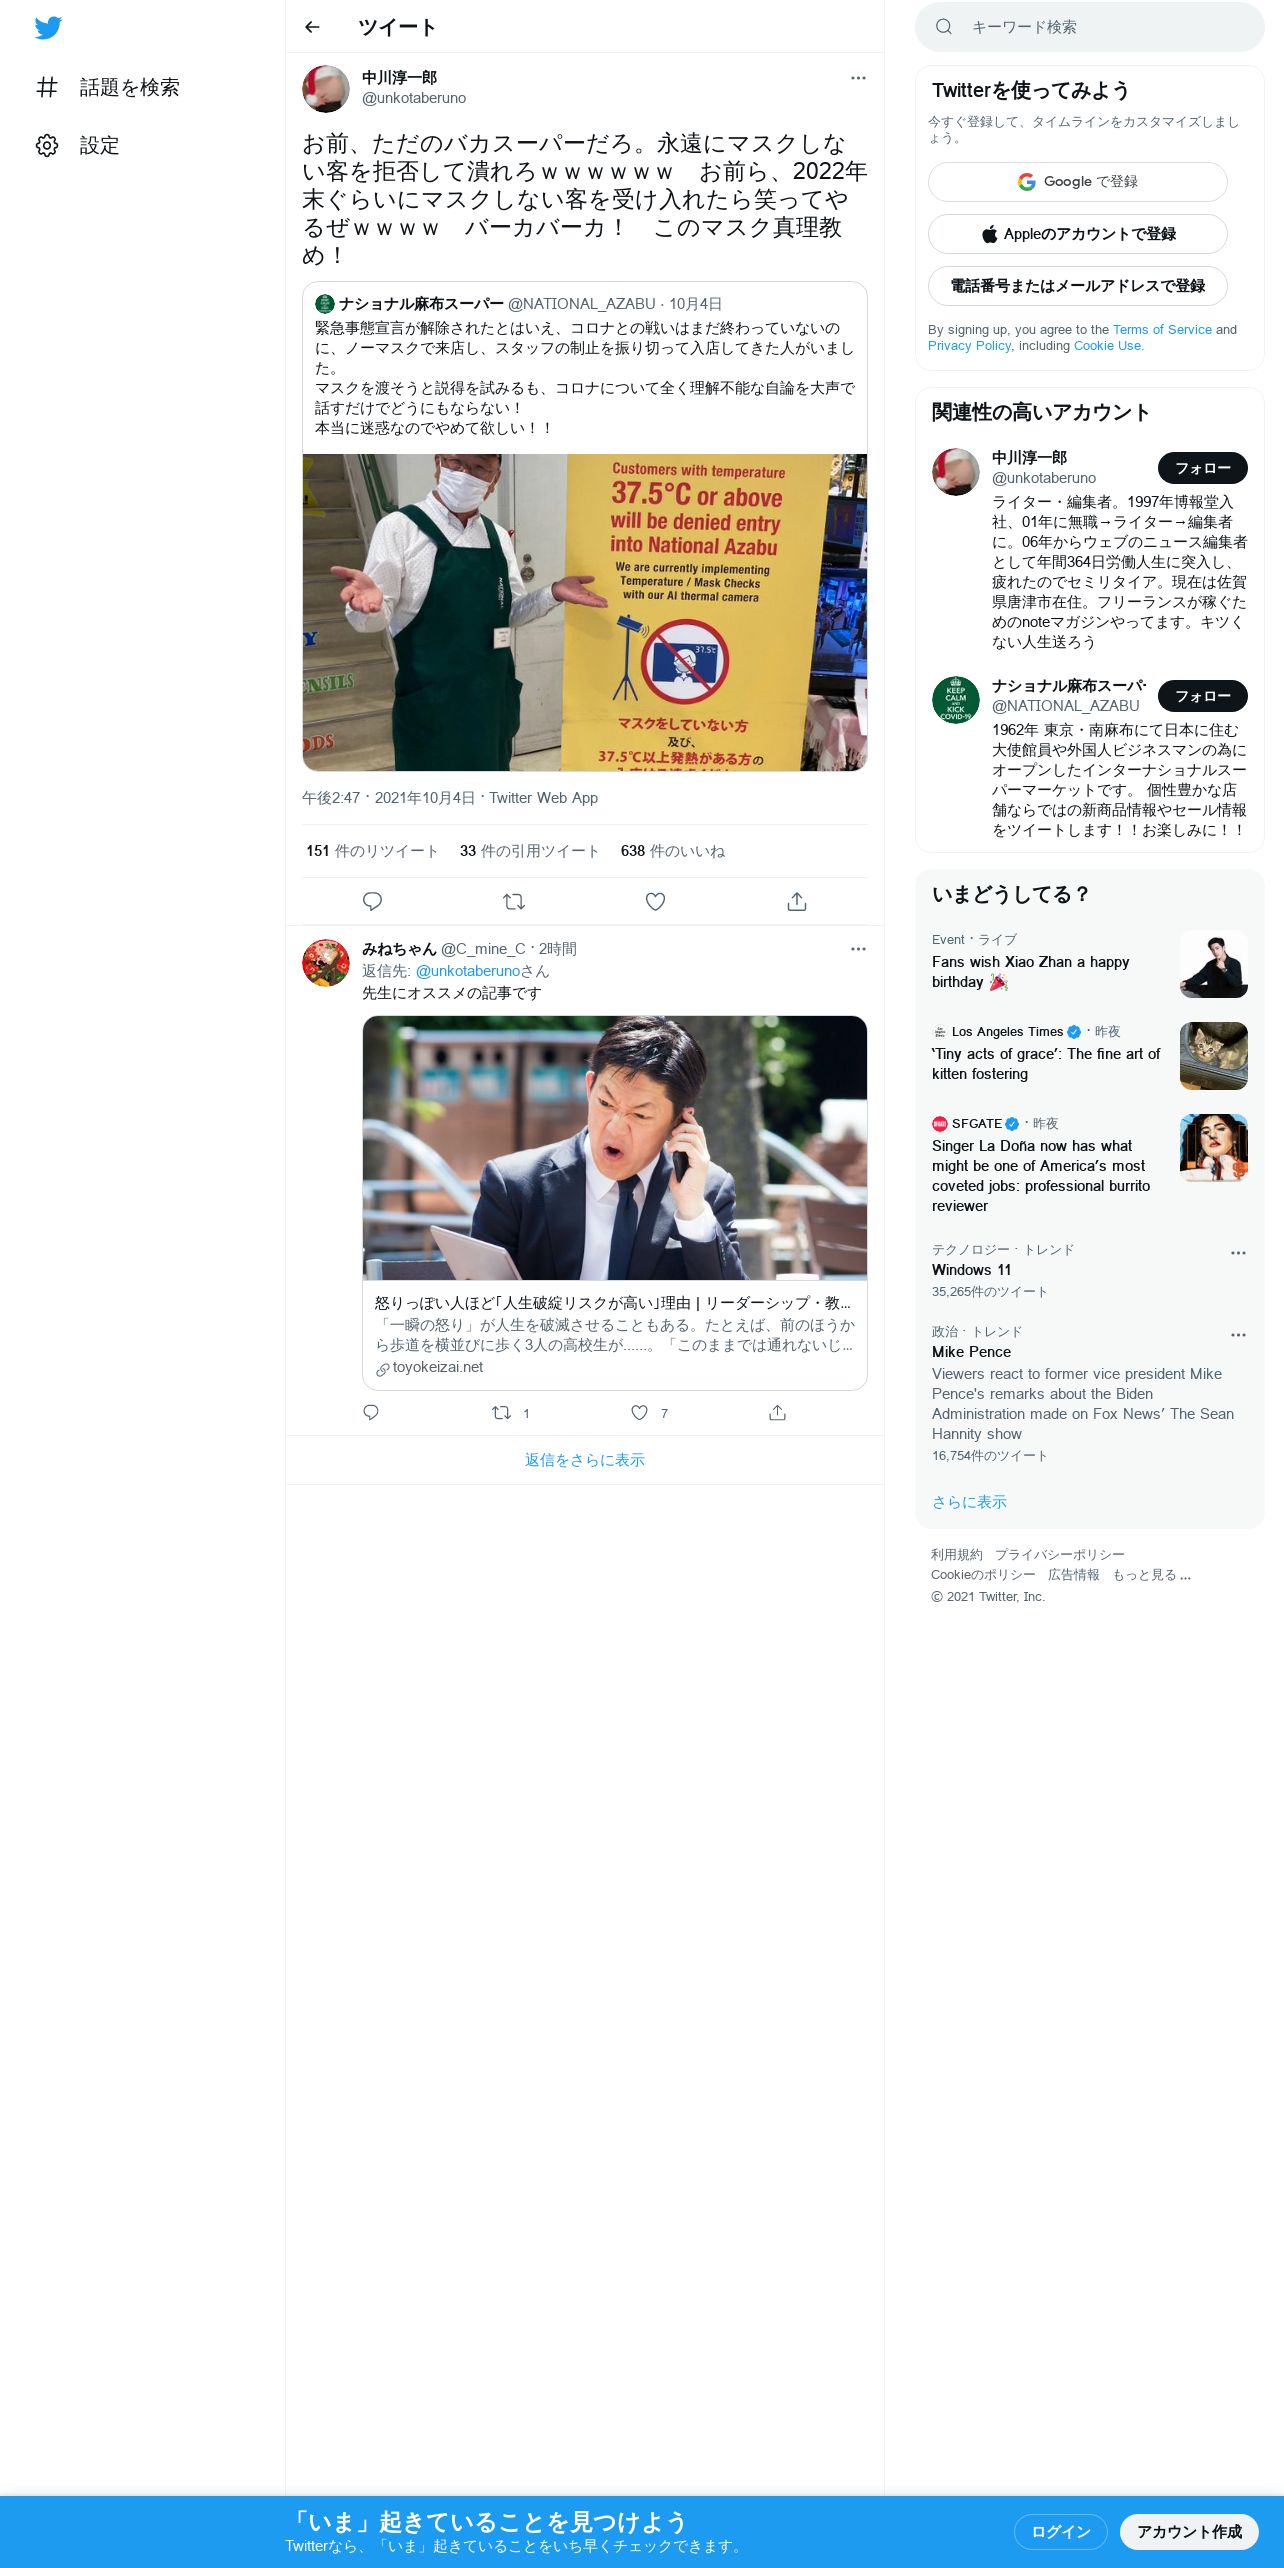Open the quoted tweet store photo

pos(585,612)
